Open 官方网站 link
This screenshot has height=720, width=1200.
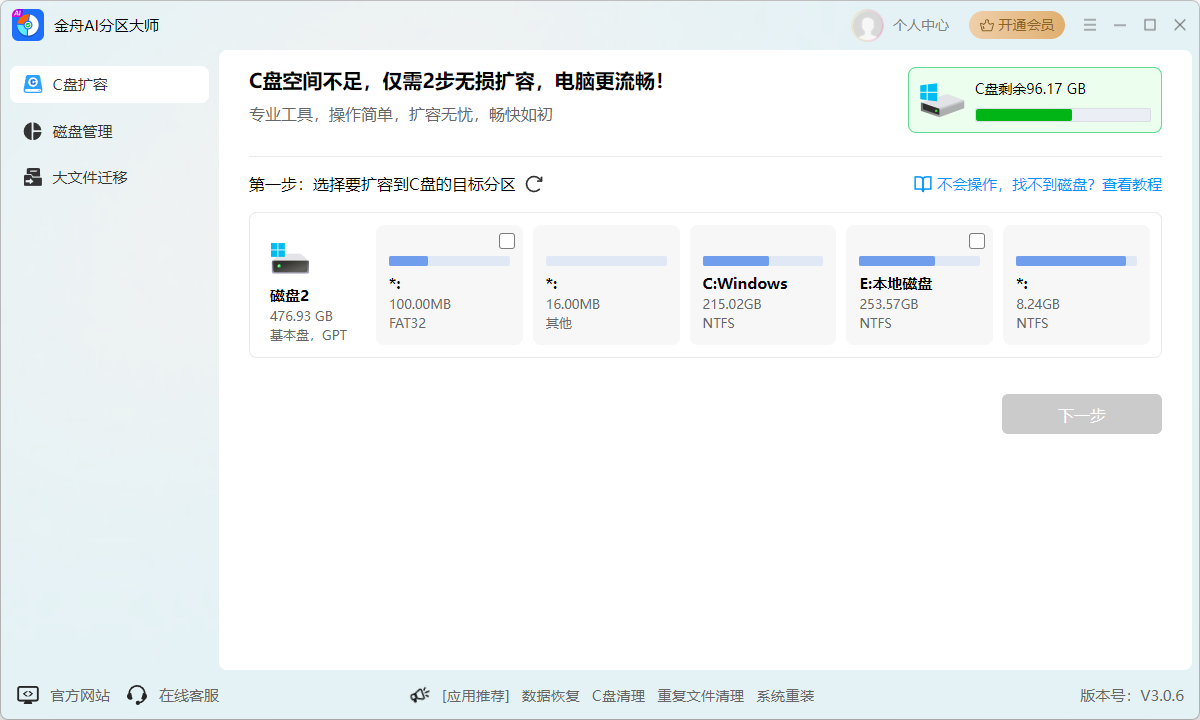[80, 695]
